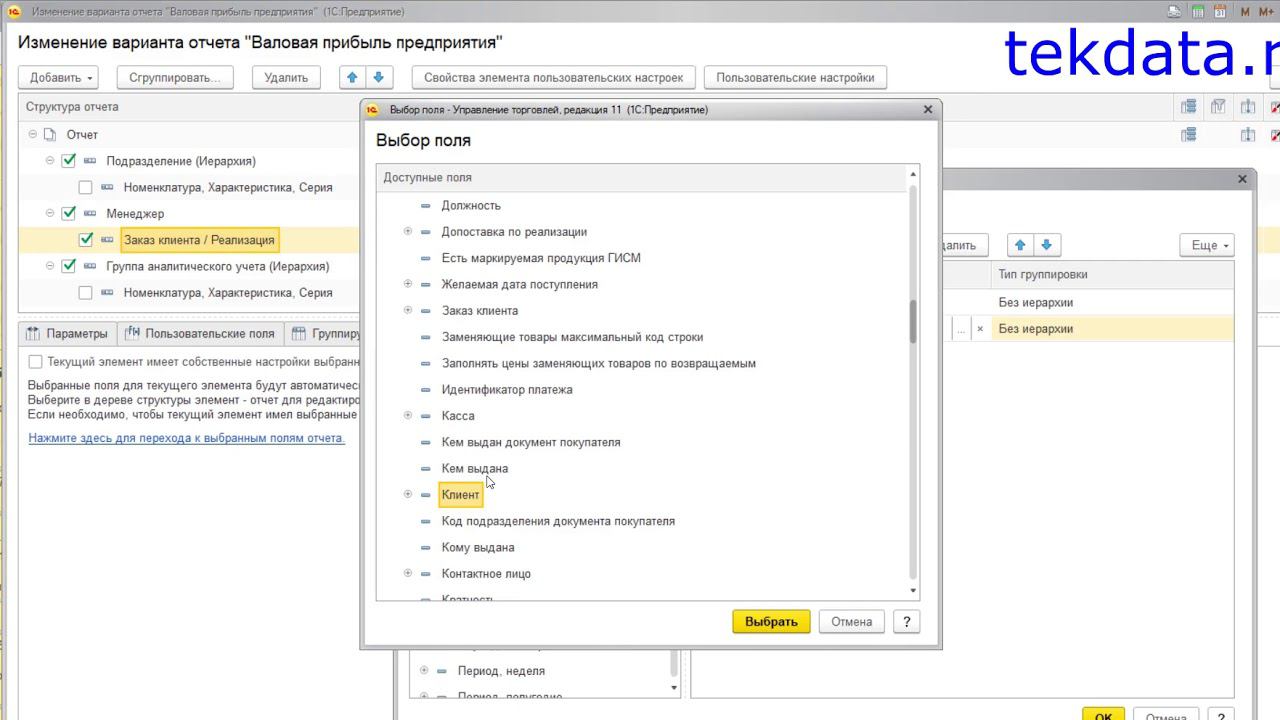Select the Клиент field in the list
1280x720 pixels.
[x=461, y=495]
